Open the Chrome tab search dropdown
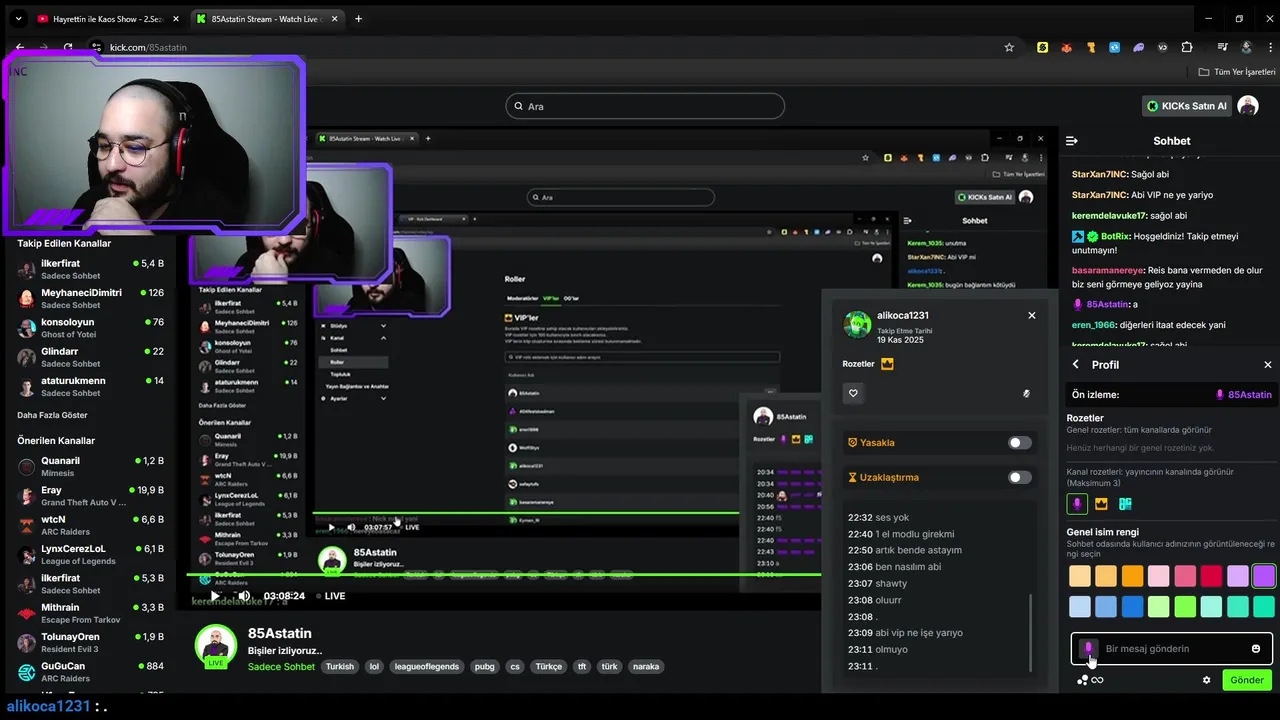The image size is (1280, 720). click(x=18, y=19)
